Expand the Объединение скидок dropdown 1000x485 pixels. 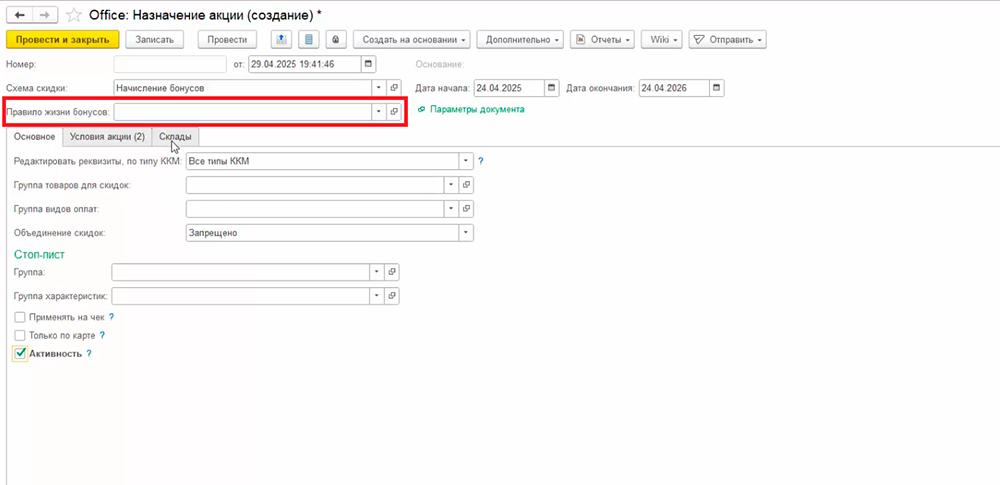tap(465, 232)
